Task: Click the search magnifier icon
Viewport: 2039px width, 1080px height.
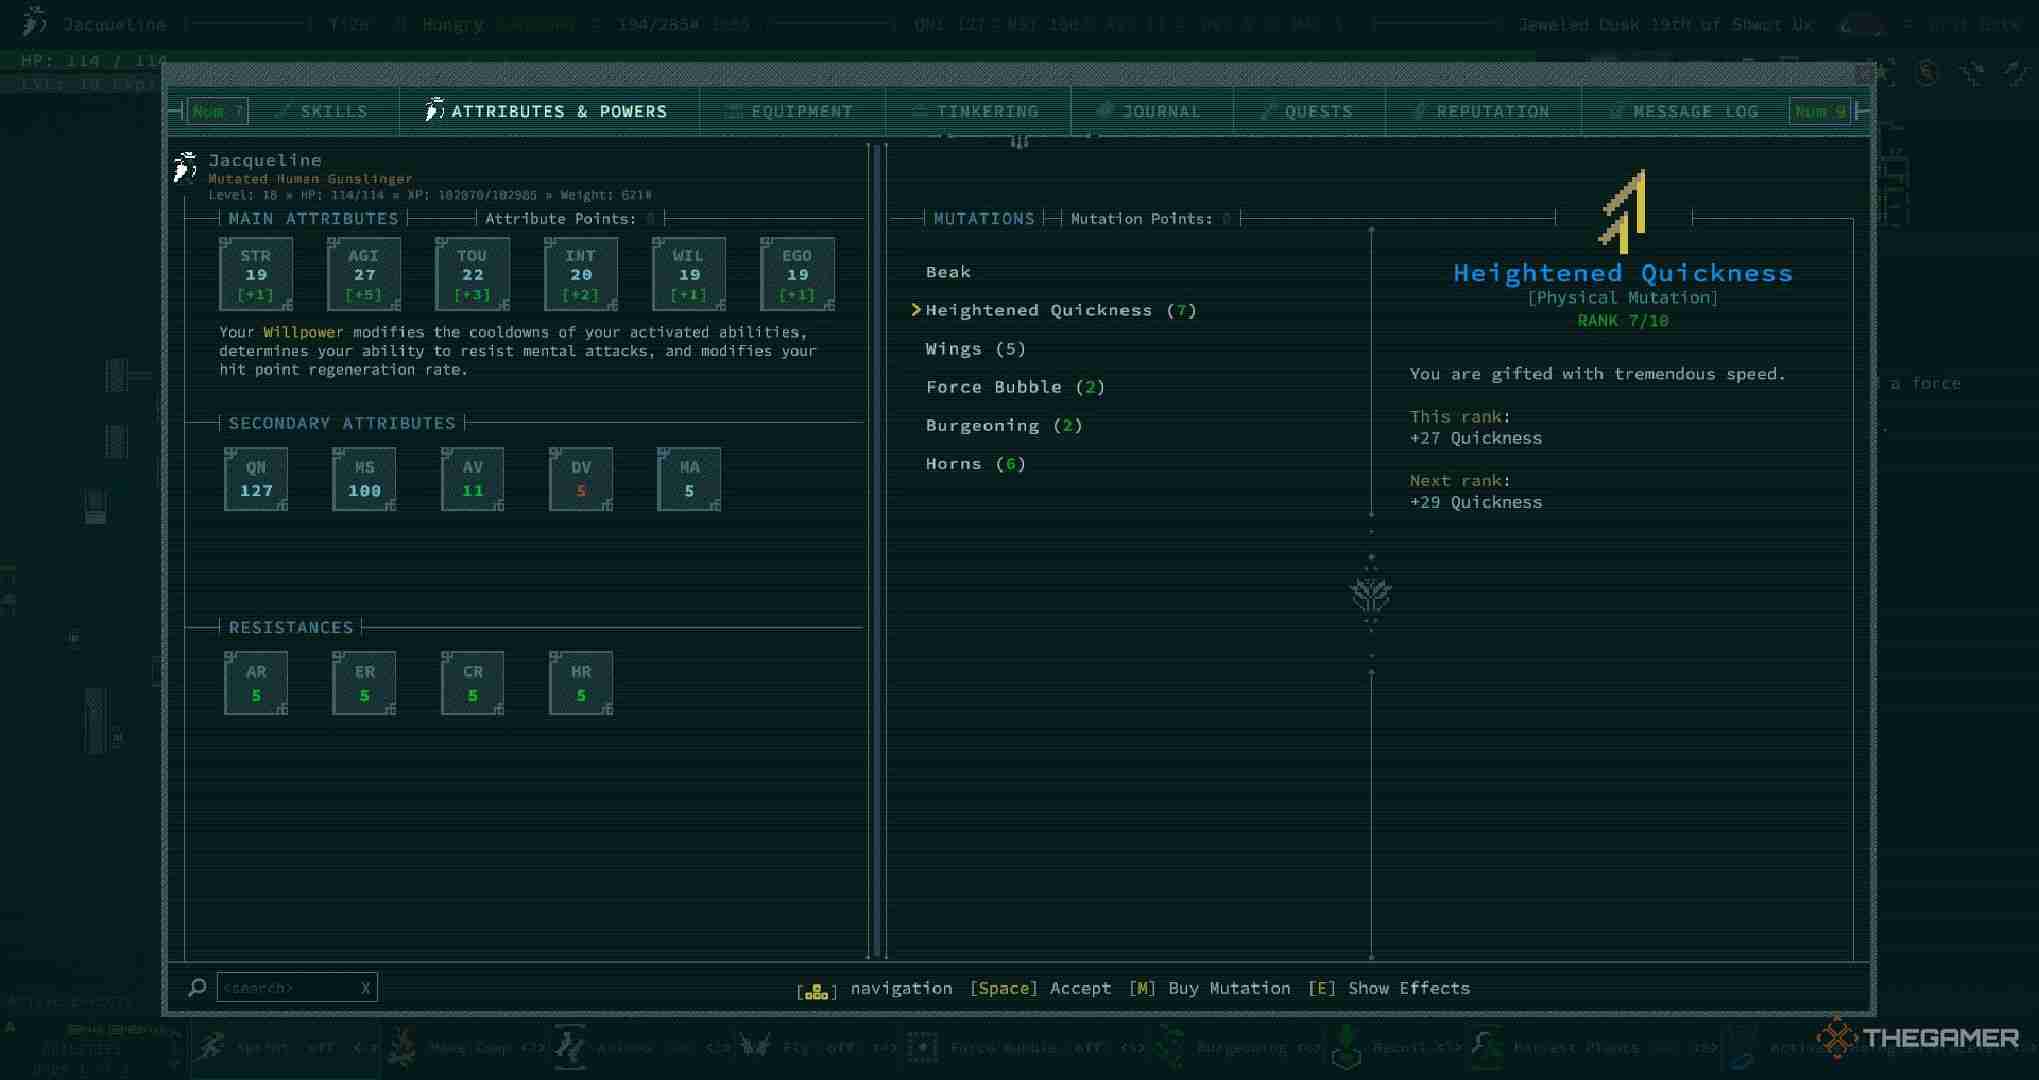Action: (197, 987)
